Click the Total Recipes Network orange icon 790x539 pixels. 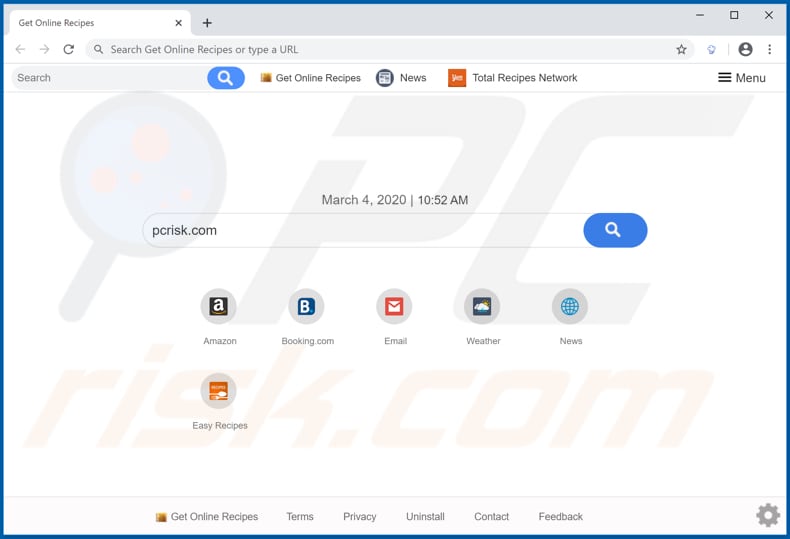[457, 78]
